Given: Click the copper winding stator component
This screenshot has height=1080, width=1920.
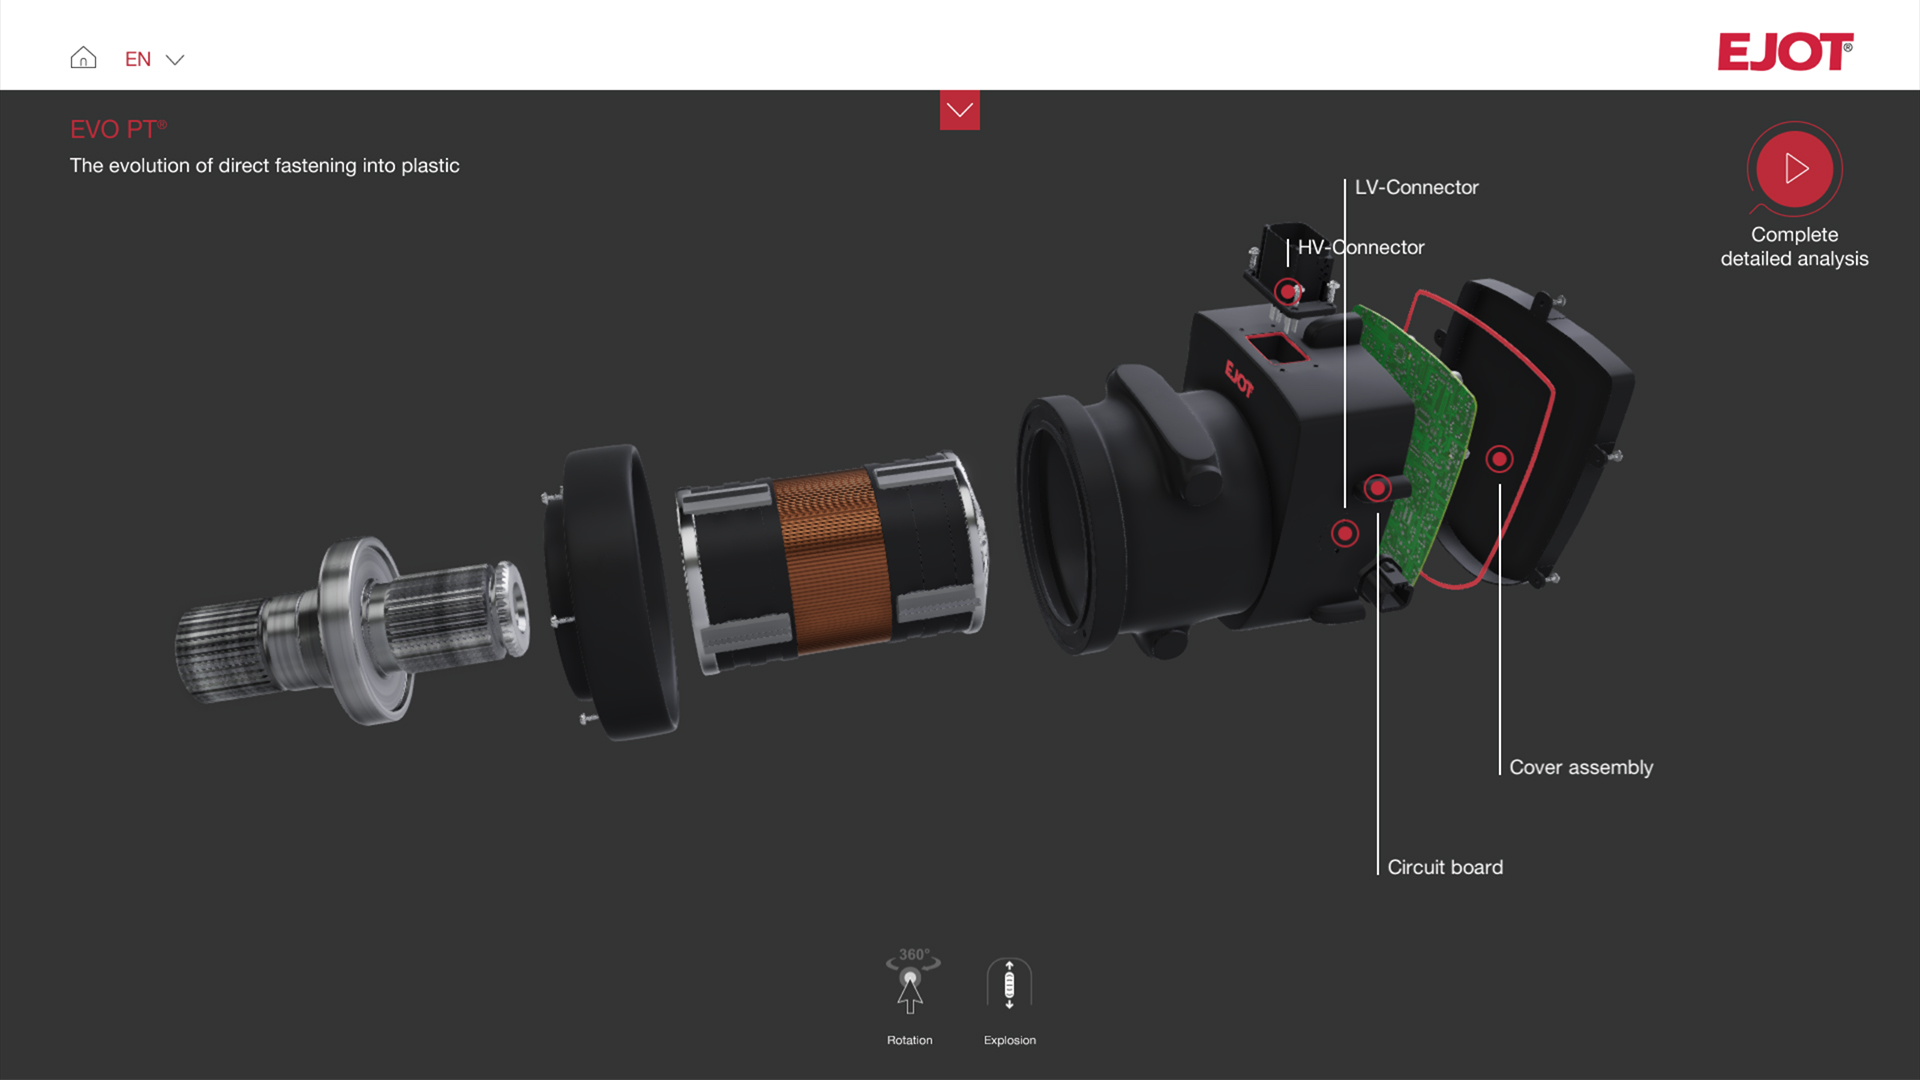Looking at the screenshot, I should (832, 562).
